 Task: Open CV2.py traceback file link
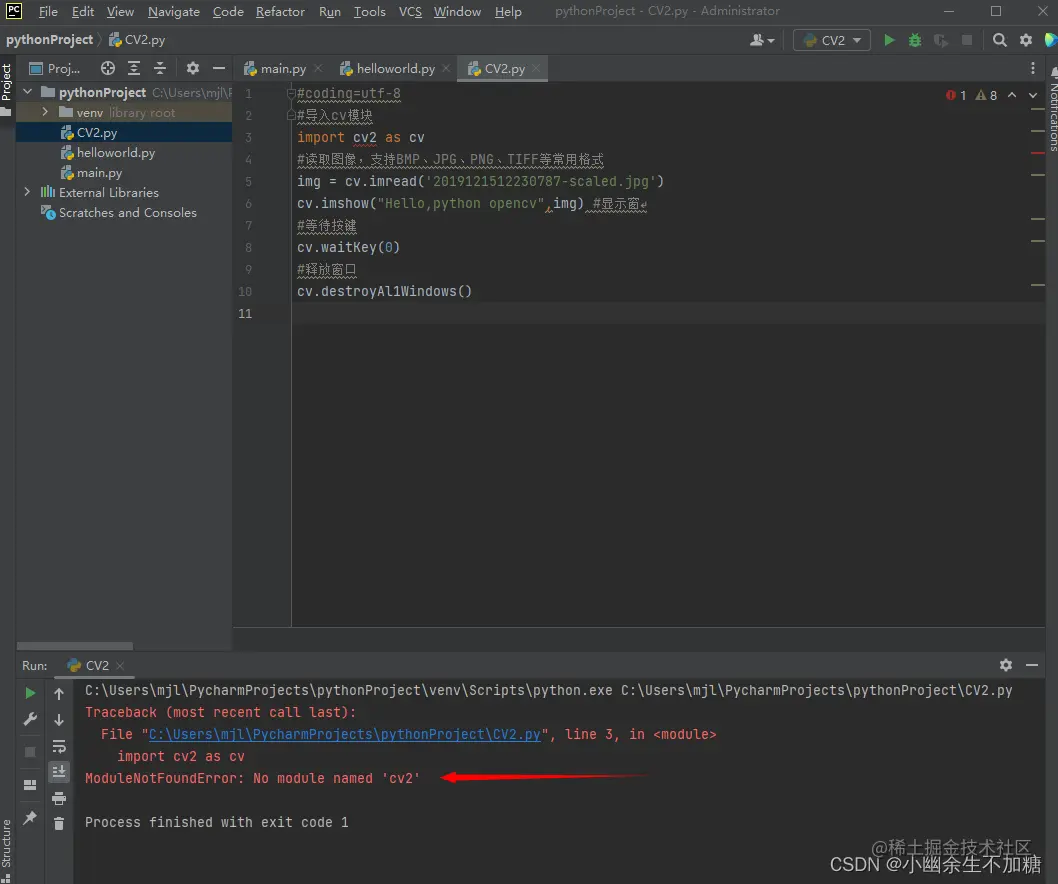[345, 734]
